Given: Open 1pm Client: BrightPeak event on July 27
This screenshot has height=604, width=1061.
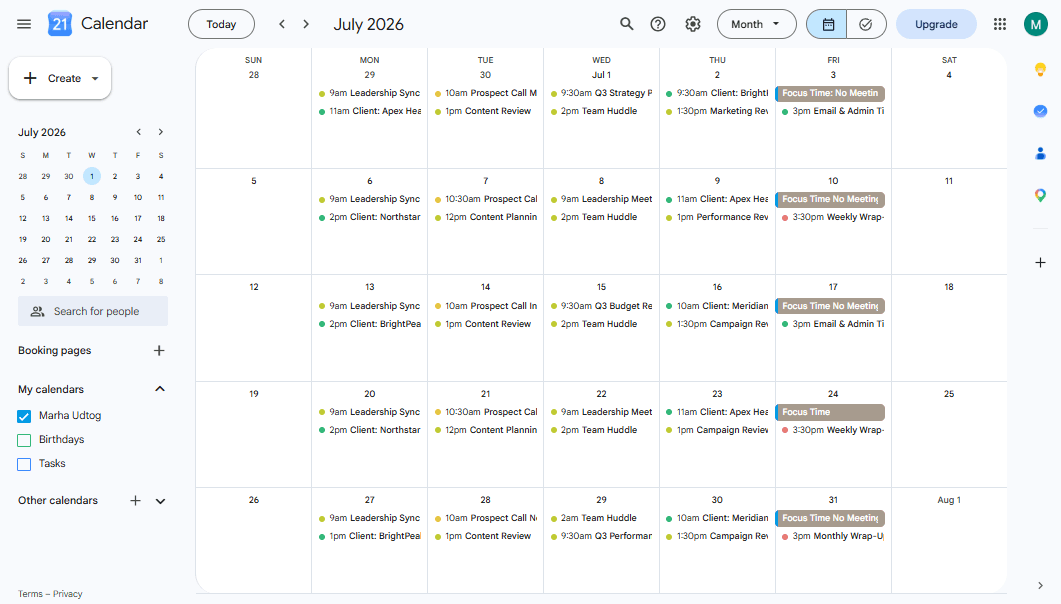Looking at the screenshot, I should point(369,536).
